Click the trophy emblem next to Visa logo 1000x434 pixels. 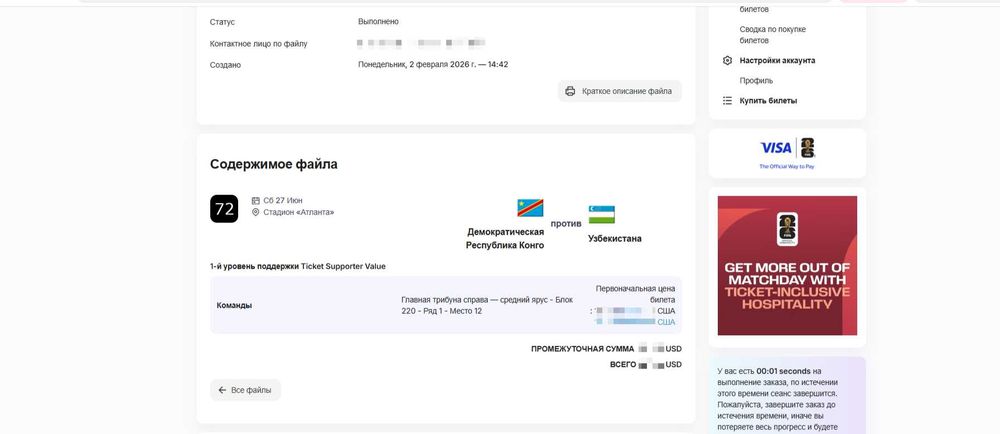(807, 148)
